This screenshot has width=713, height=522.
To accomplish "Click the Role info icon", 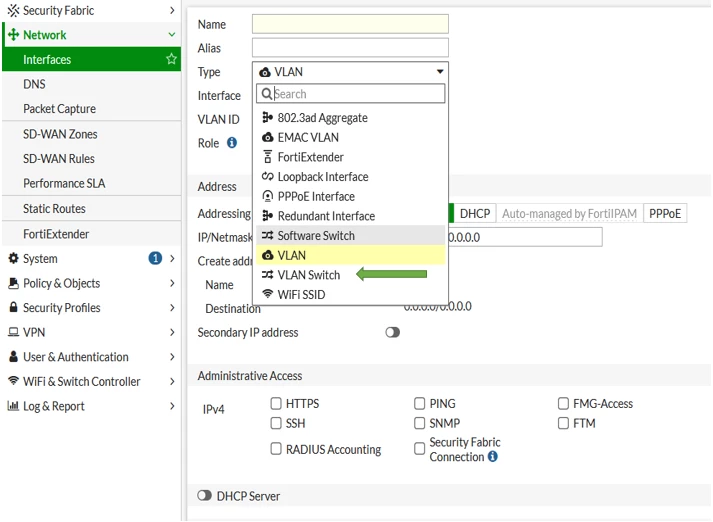I will [x=232, y=143].
